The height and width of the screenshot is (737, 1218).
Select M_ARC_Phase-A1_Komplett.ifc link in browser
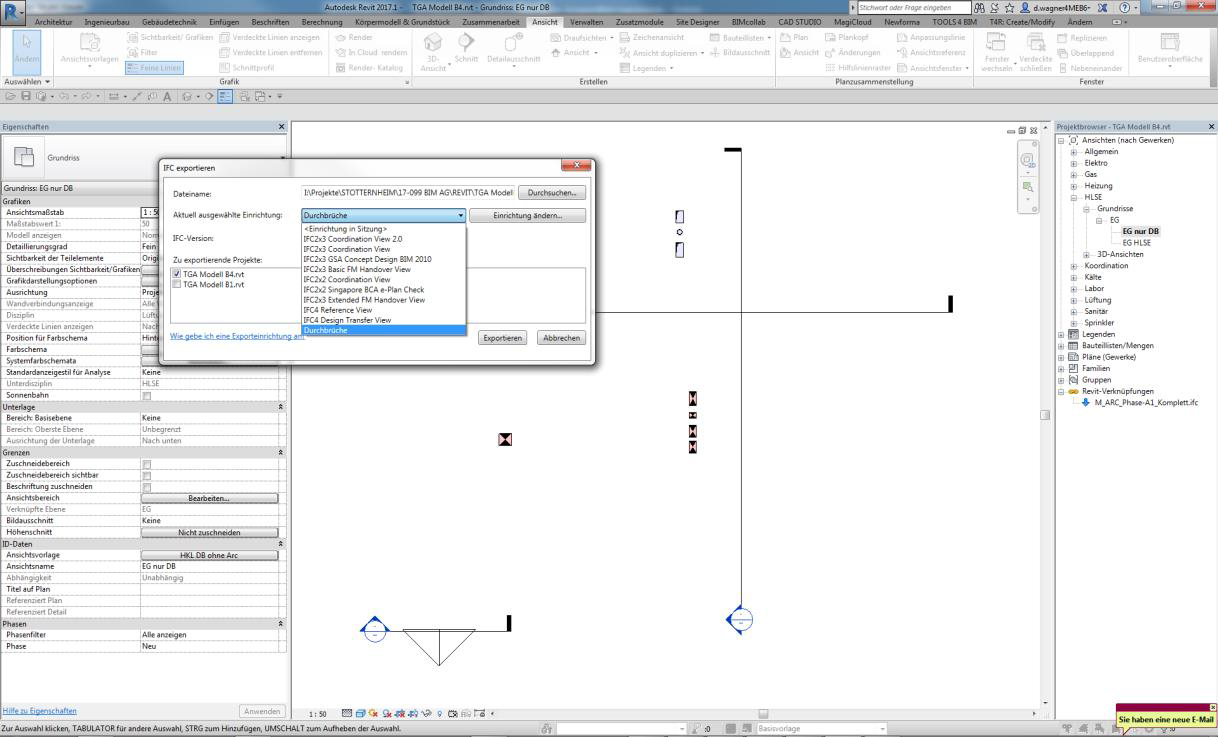(1145, 403)
